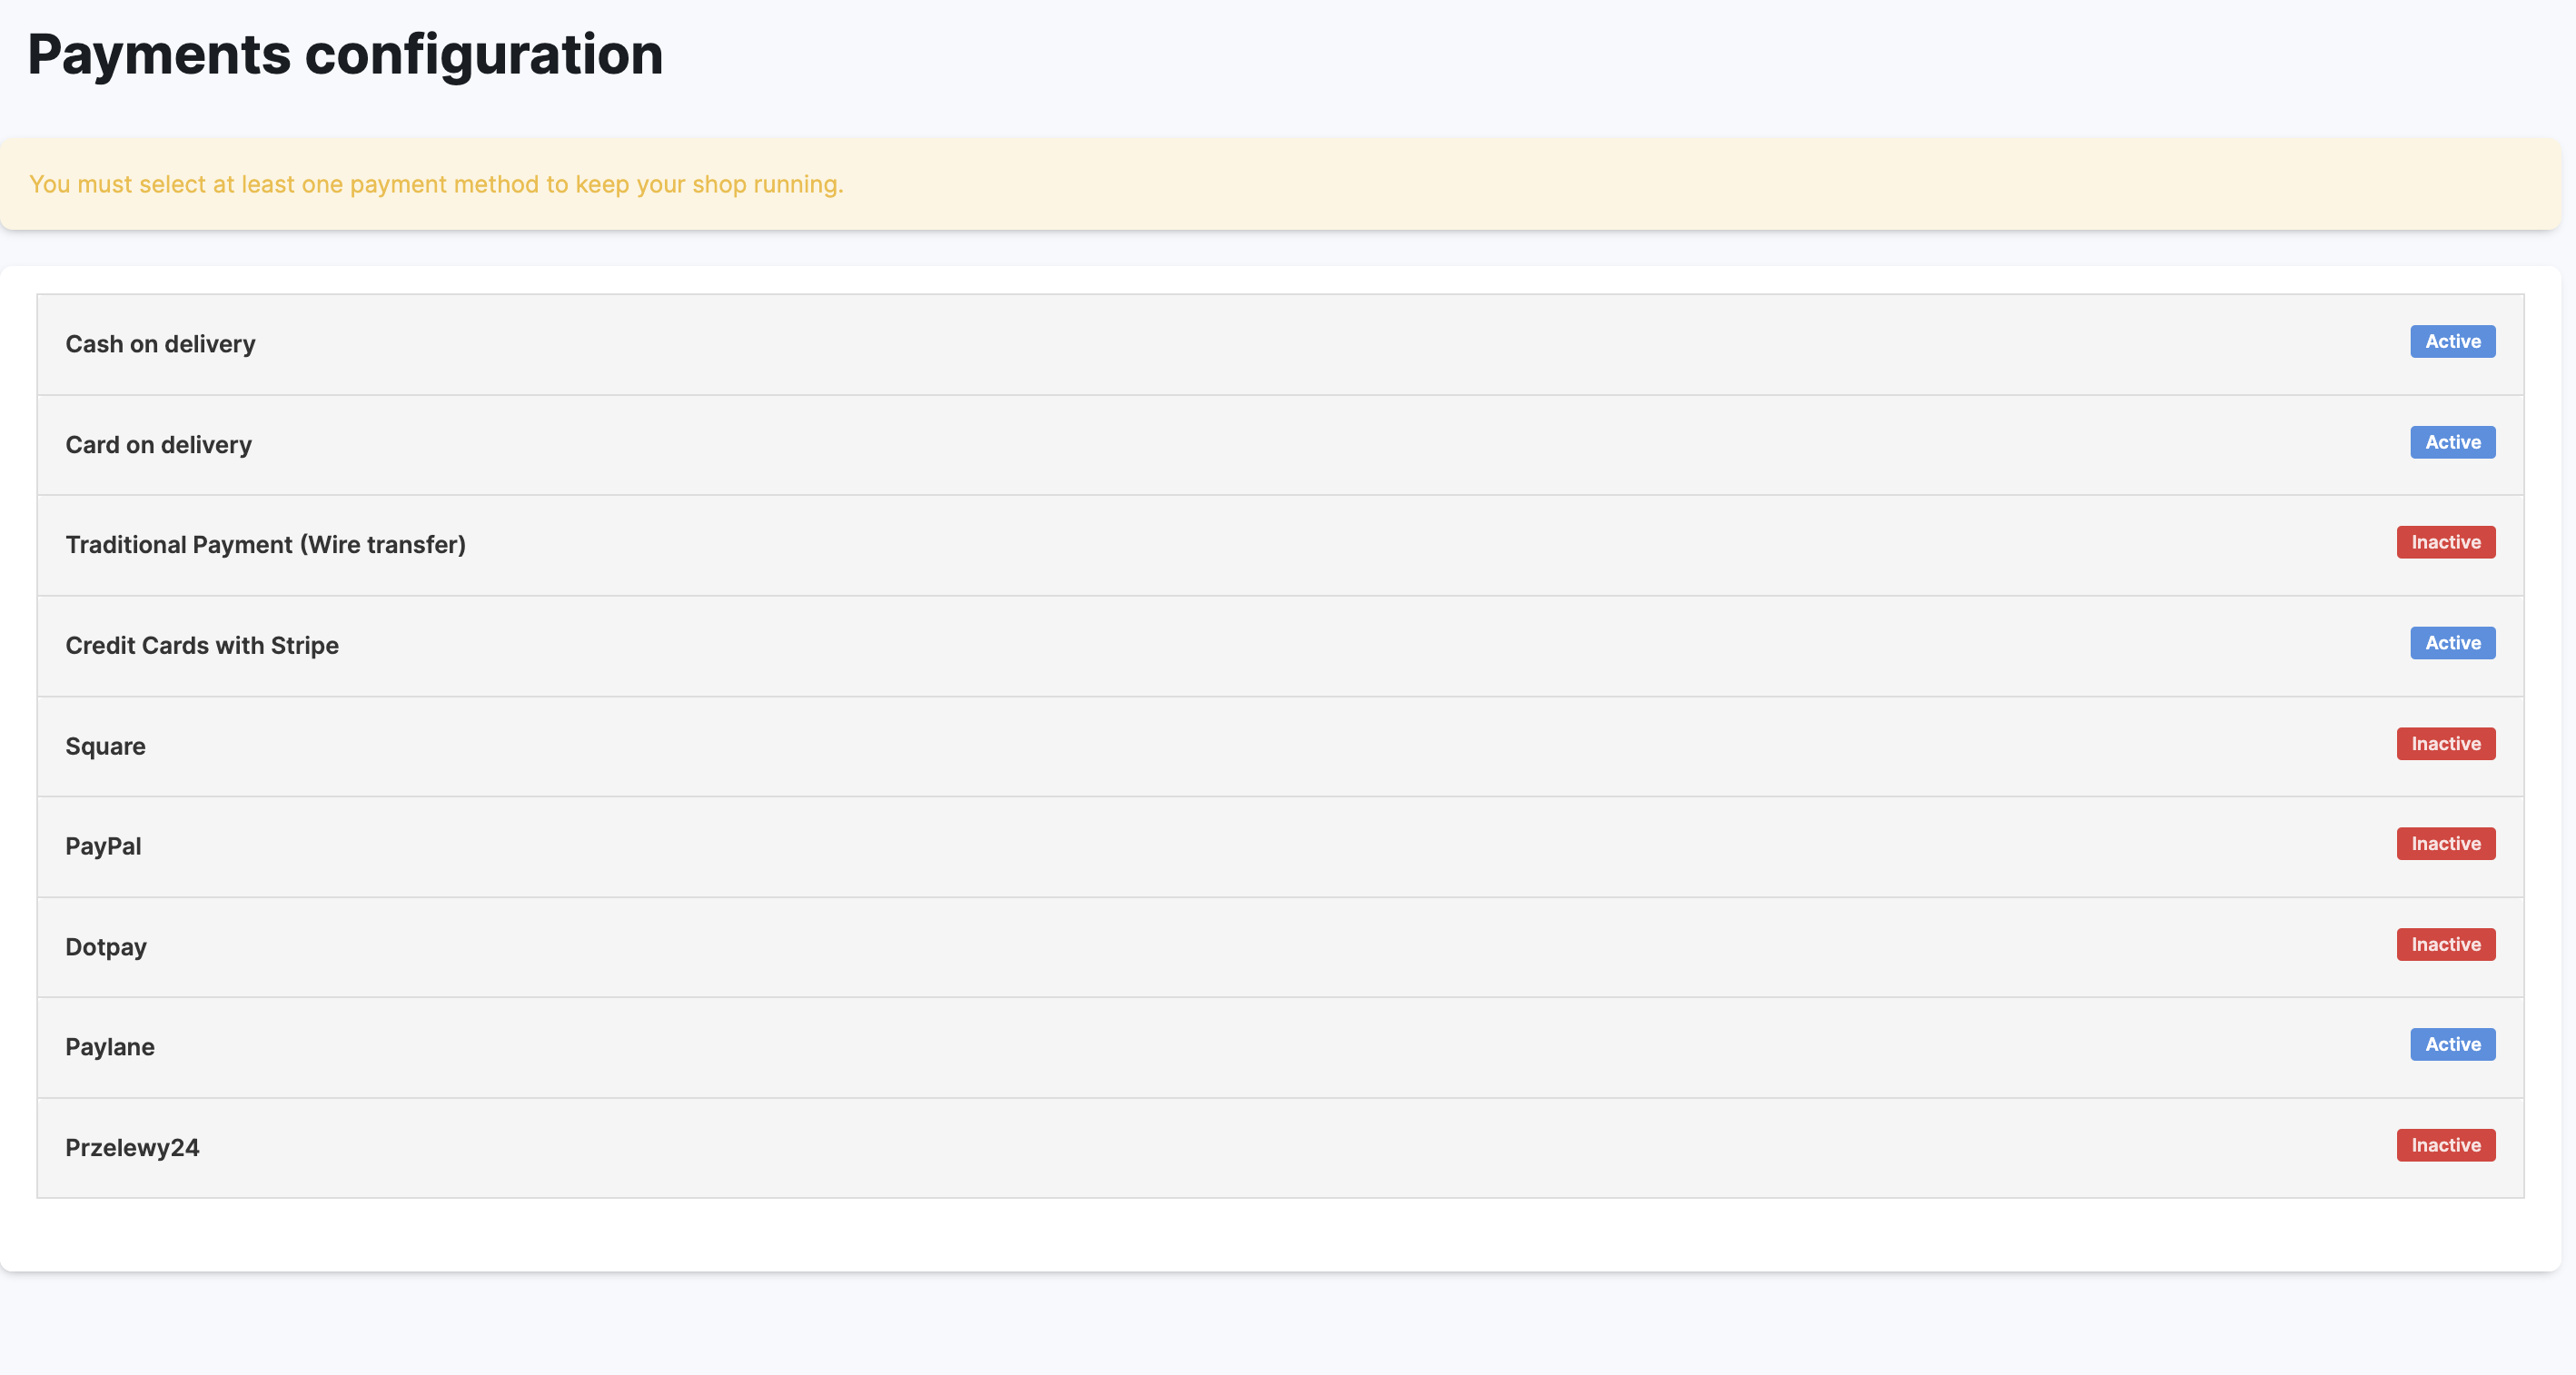Click the payment method warning message
This screenshot has height=1375, width=2576.
coord(436,185)
